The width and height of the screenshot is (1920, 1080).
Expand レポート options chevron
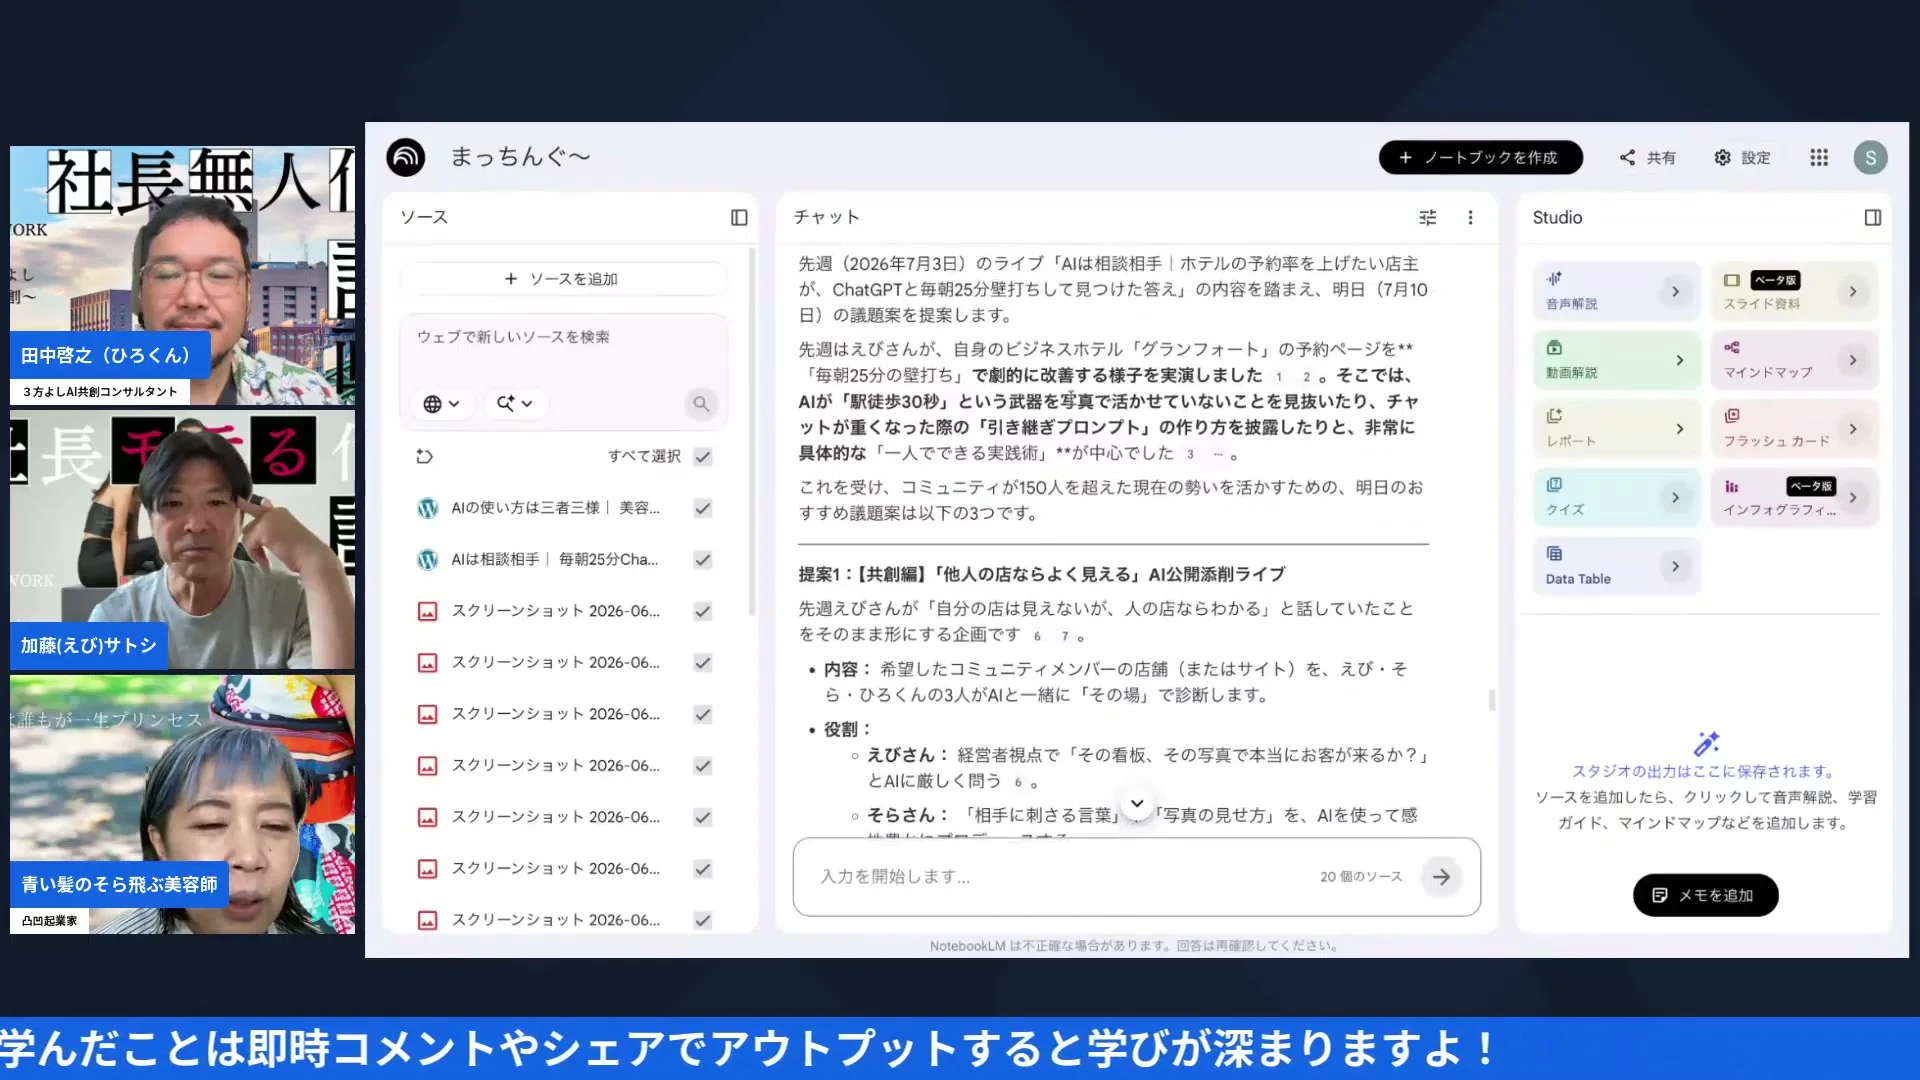pos(1680,429)
